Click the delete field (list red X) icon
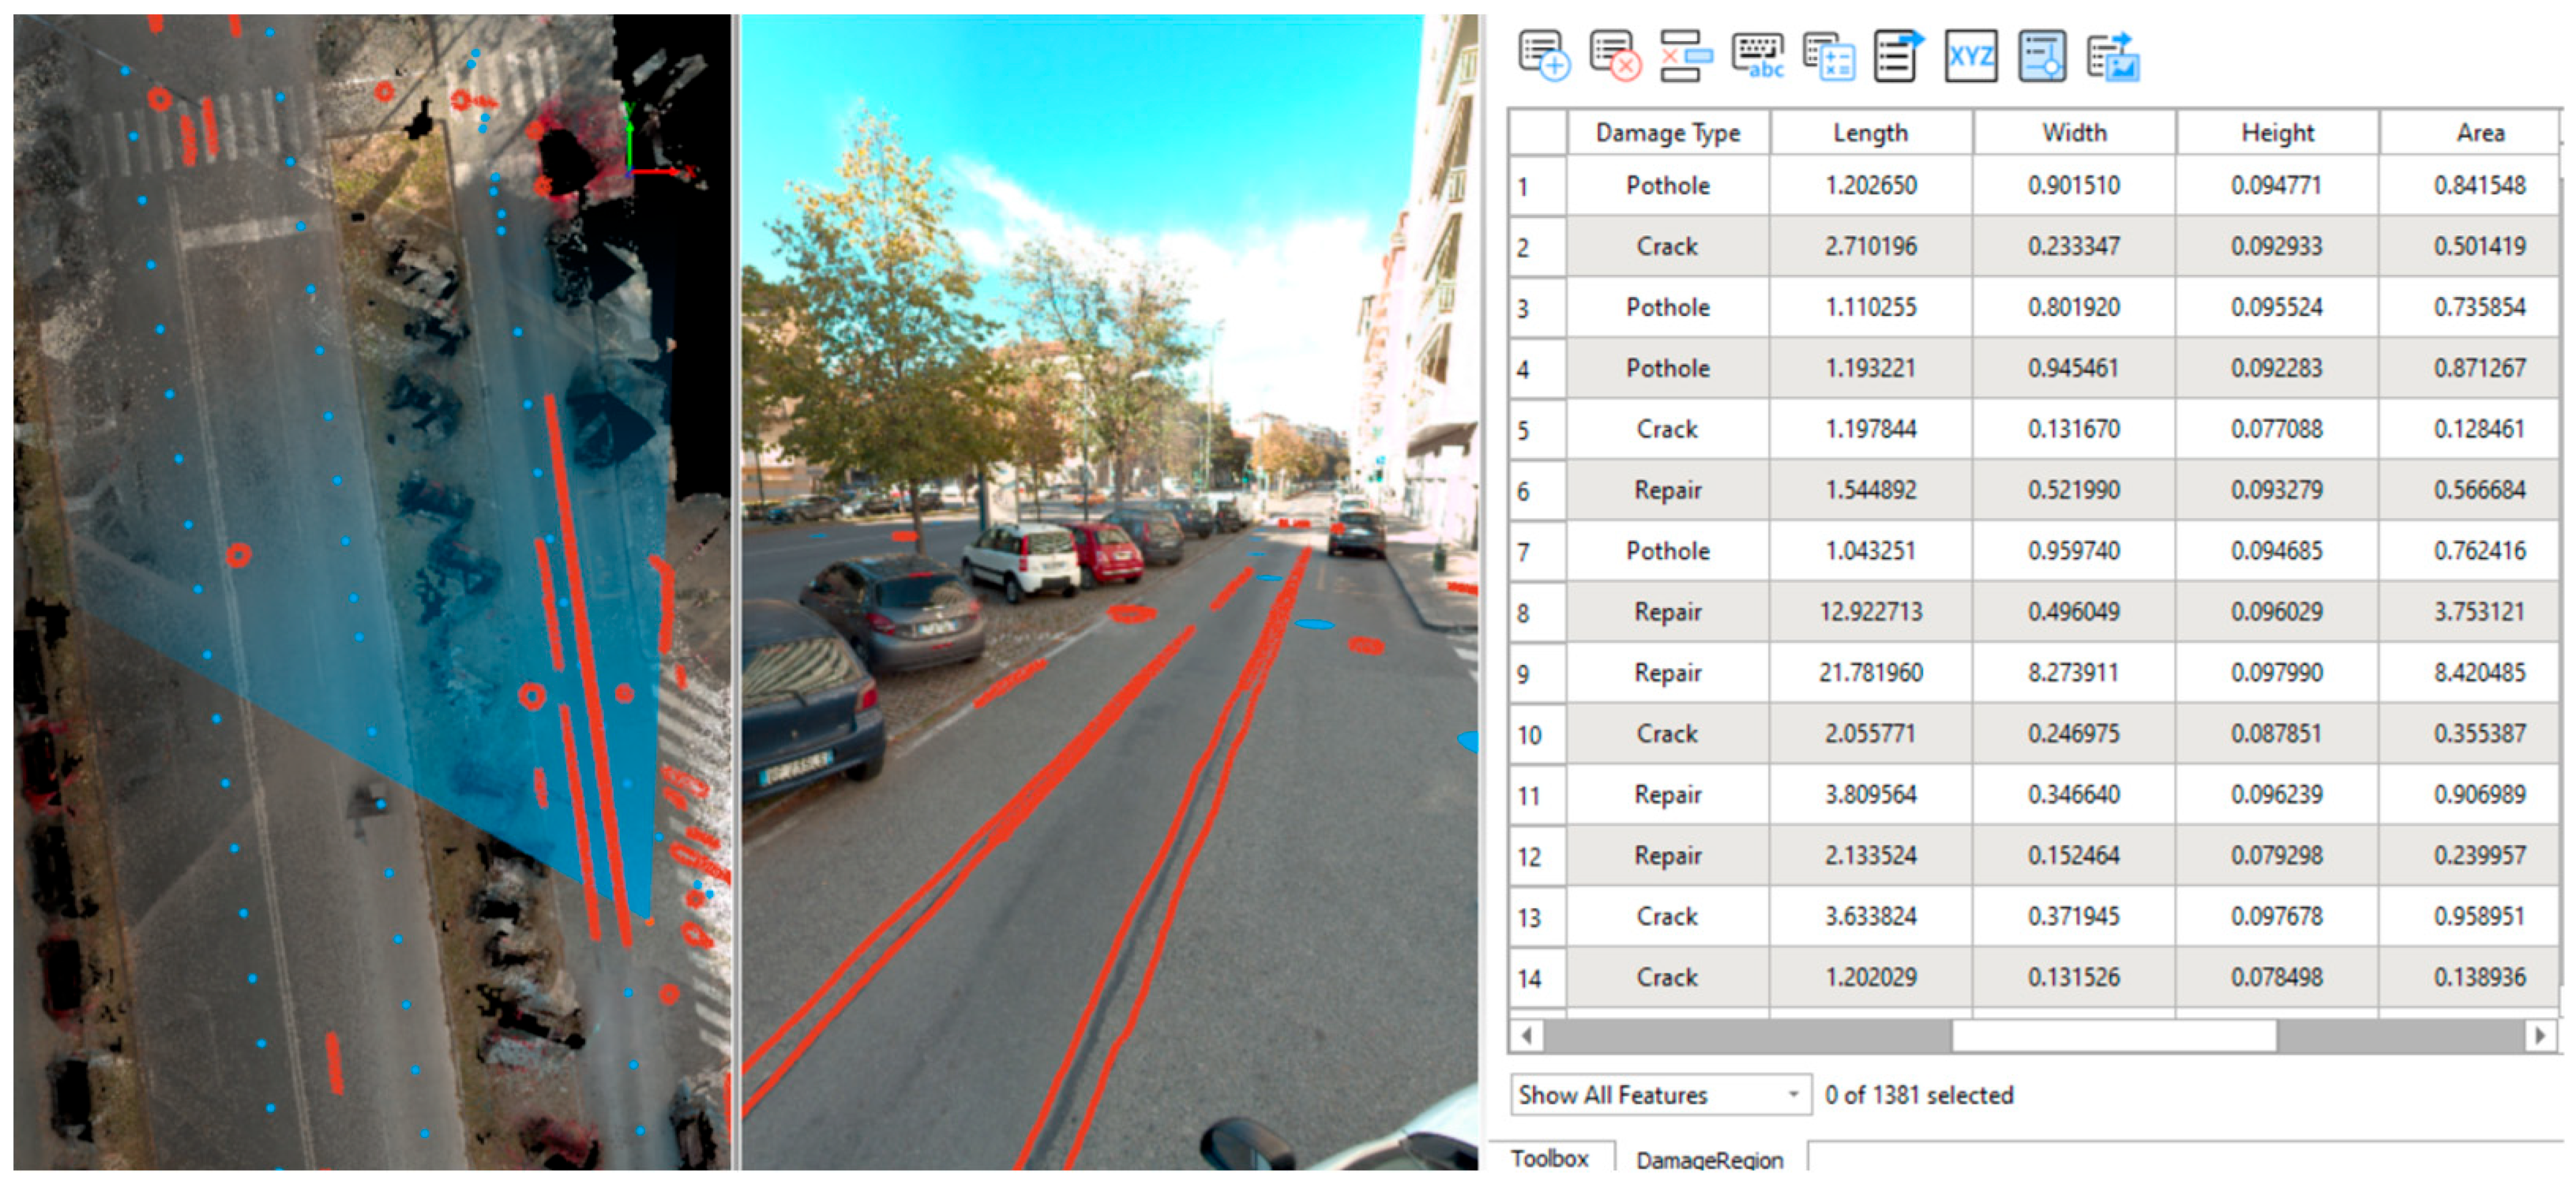The image size is (2576, 1186). pos(1614,56)
